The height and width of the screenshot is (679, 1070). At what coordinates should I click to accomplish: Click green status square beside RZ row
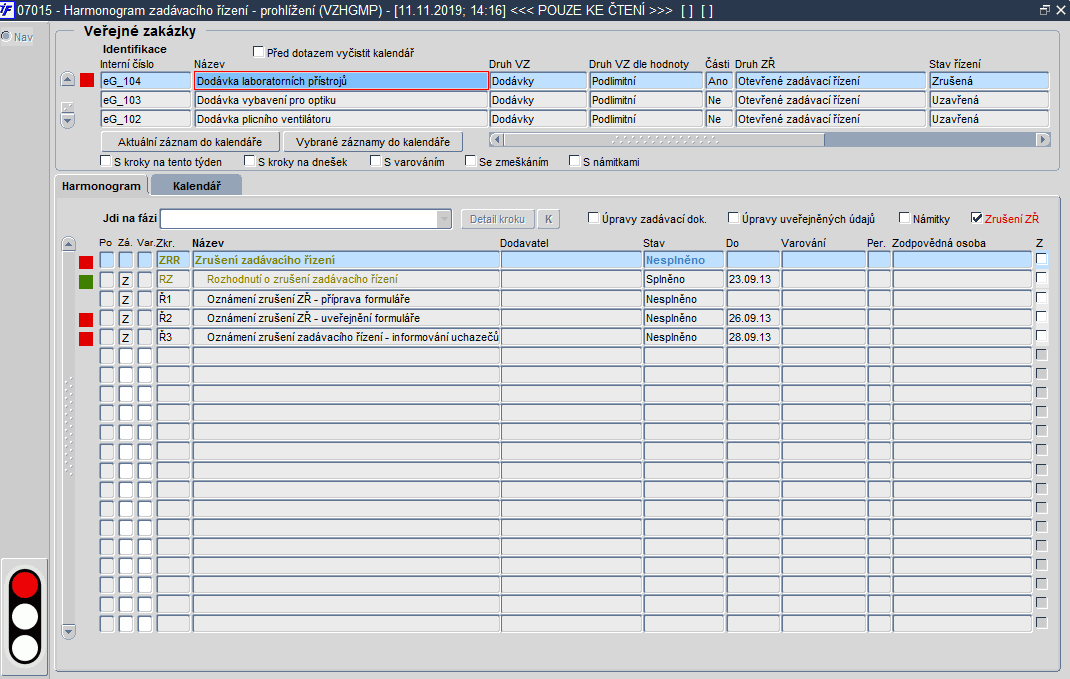pos(86,281)
